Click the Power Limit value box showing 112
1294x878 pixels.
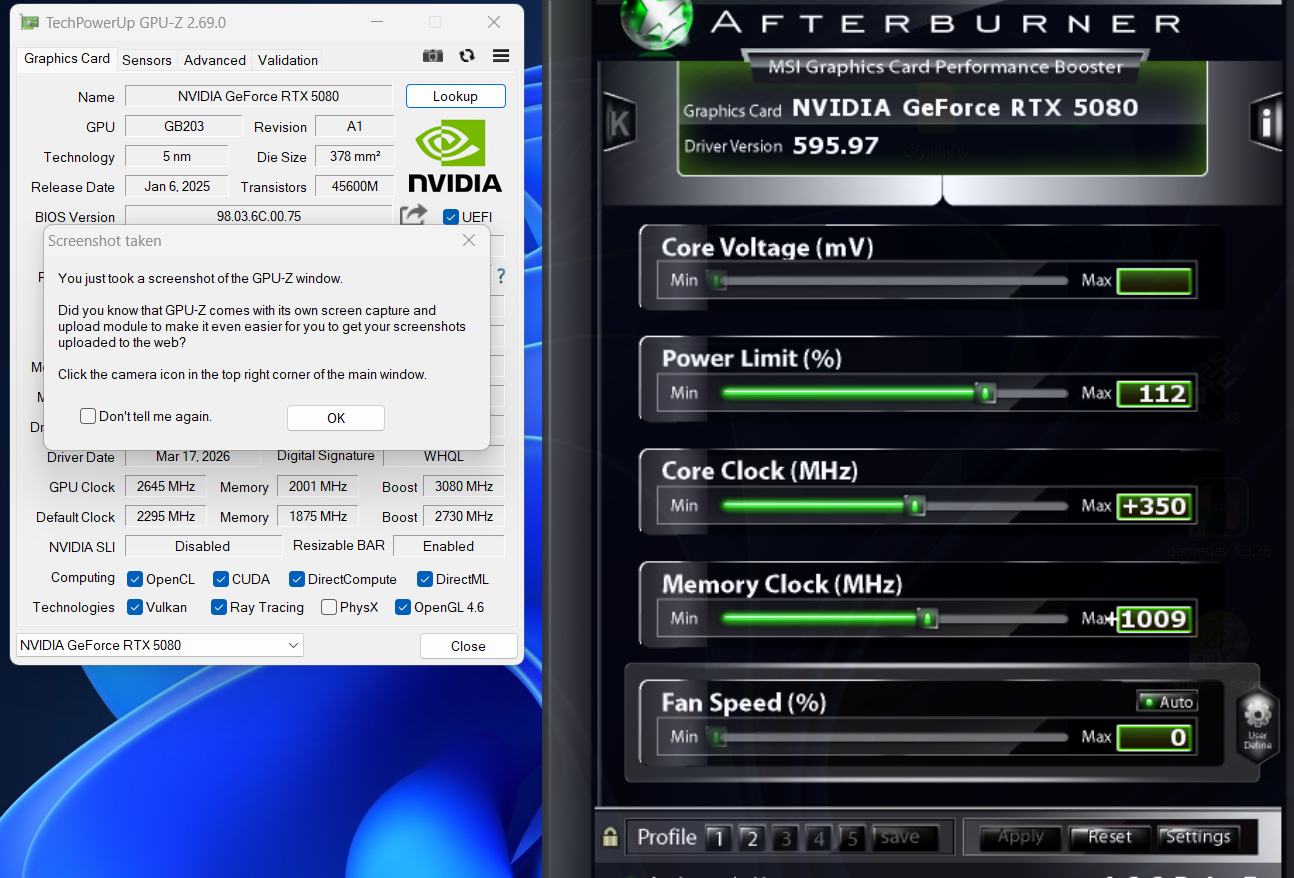coord(1154,394)
